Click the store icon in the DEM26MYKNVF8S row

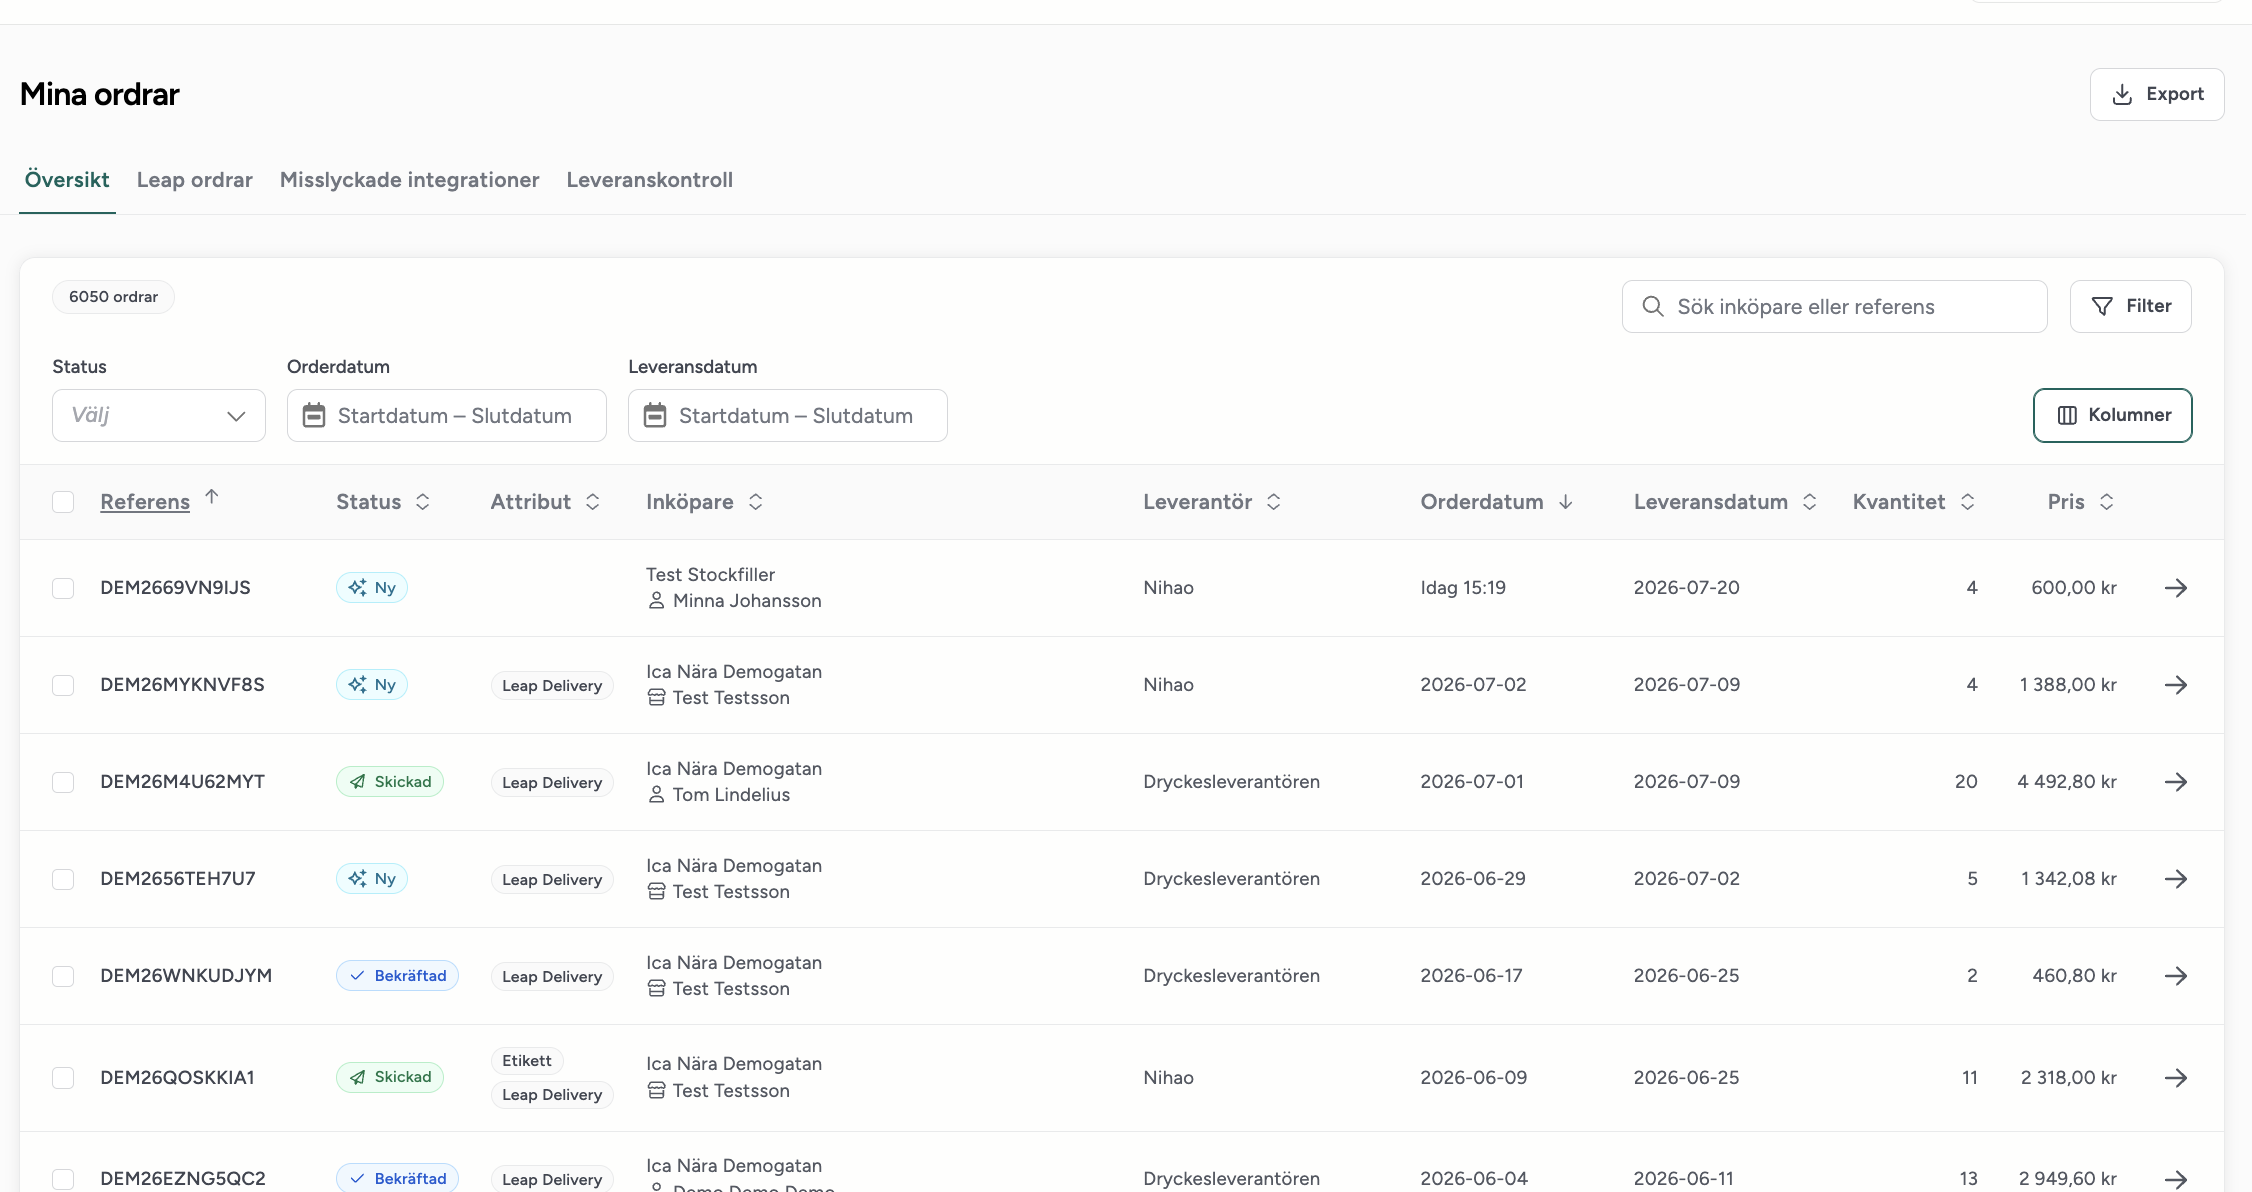click(656, 698)
